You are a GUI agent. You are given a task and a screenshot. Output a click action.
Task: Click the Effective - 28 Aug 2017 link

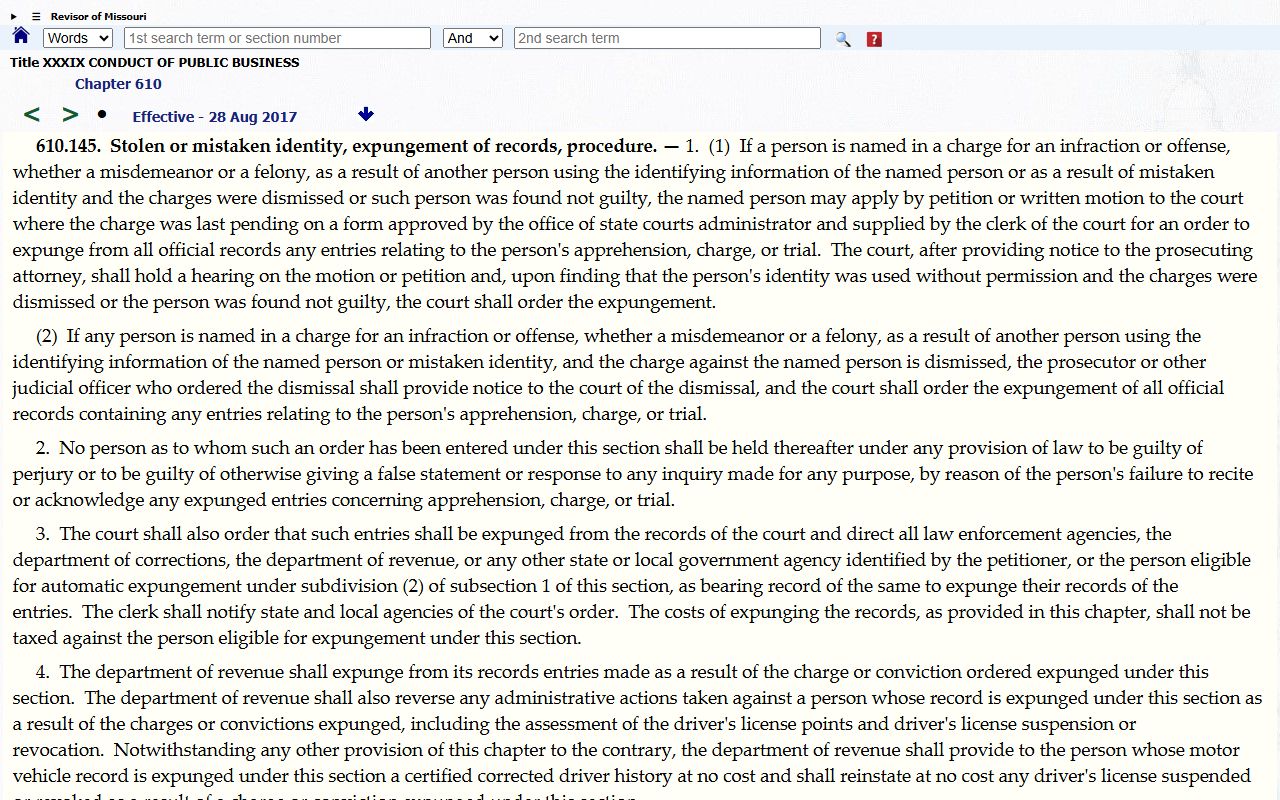click(x=215, y=117)
